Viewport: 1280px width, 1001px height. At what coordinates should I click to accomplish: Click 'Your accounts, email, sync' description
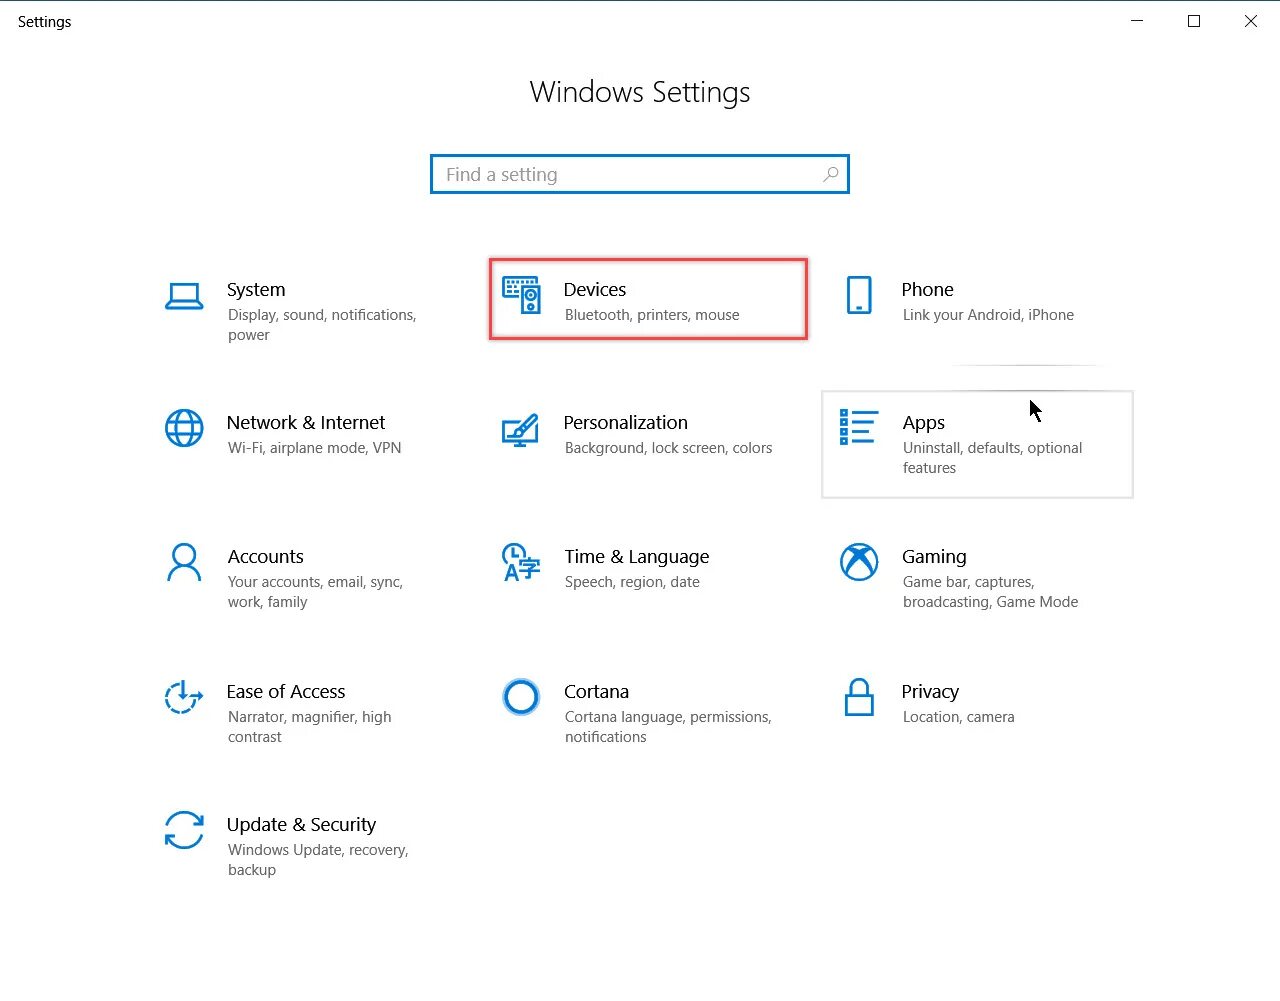315,592
